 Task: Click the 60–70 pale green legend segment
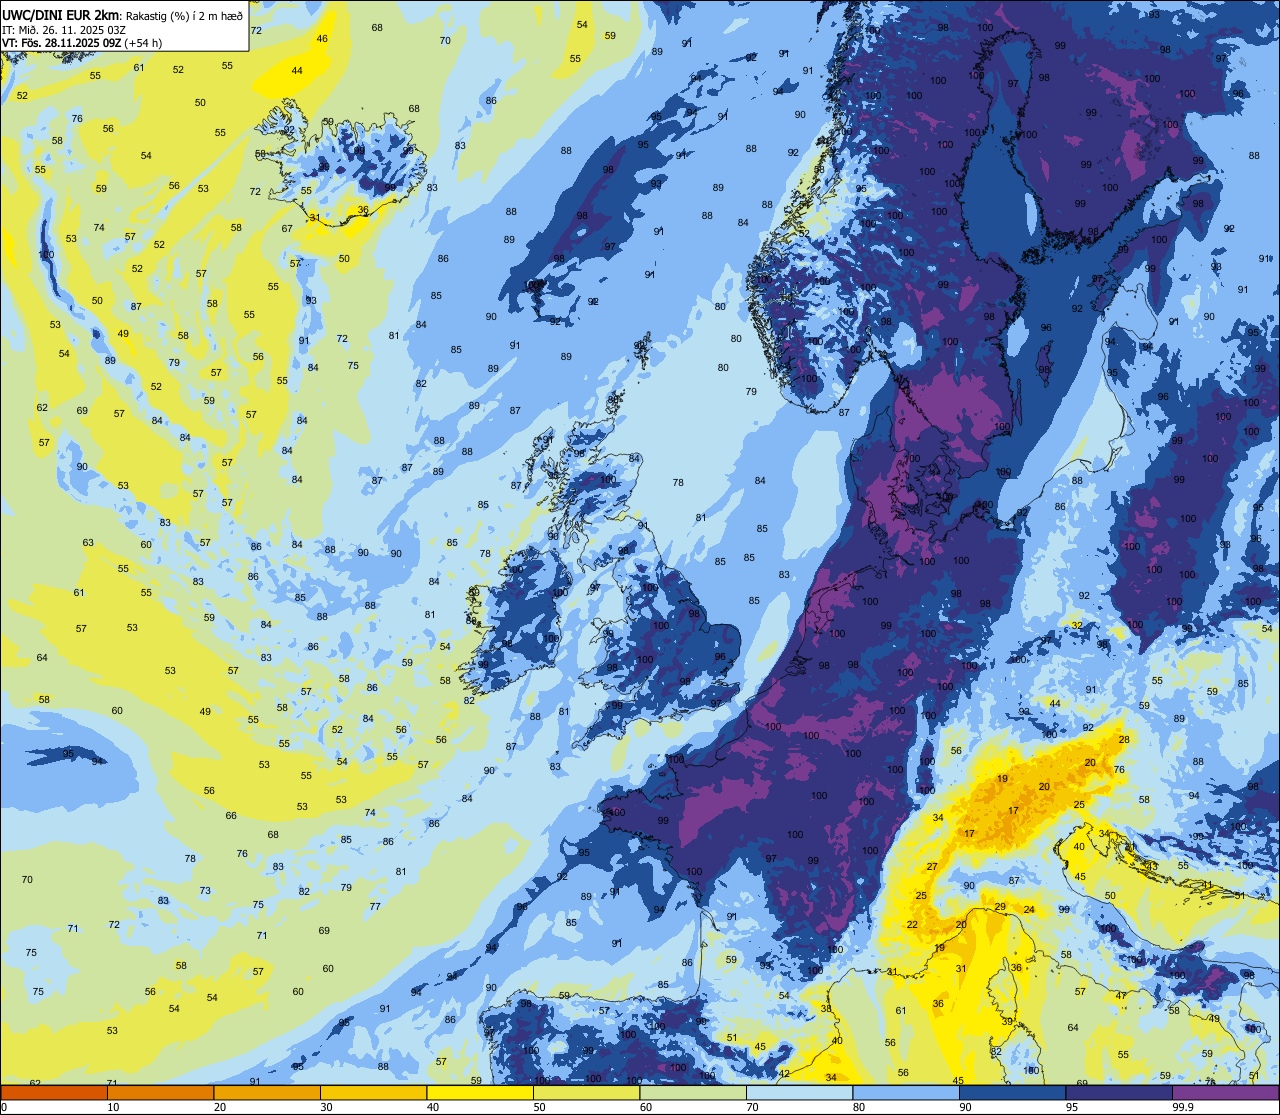coord(693,1093)
